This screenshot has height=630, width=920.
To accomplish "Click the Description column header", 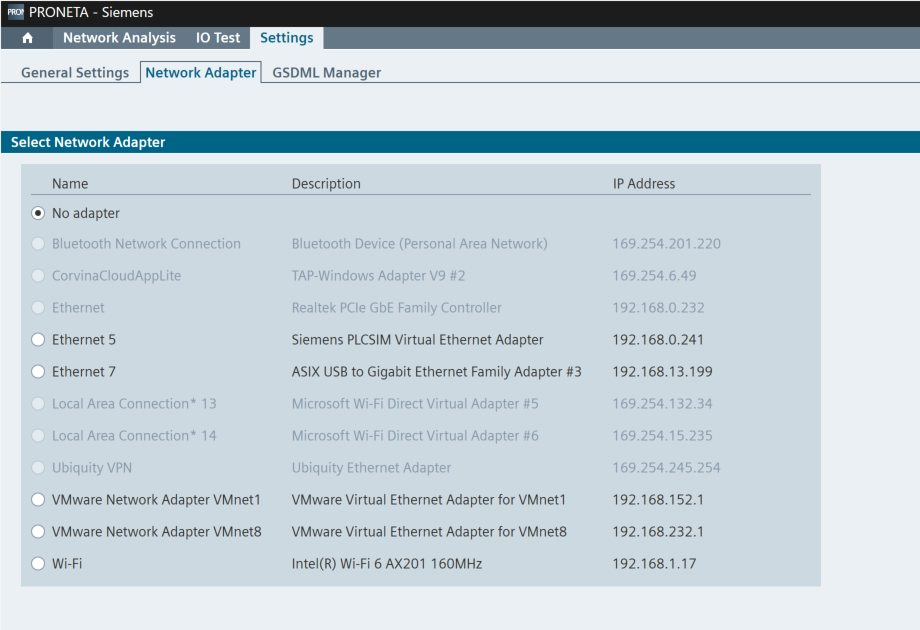I will (326, 184).
